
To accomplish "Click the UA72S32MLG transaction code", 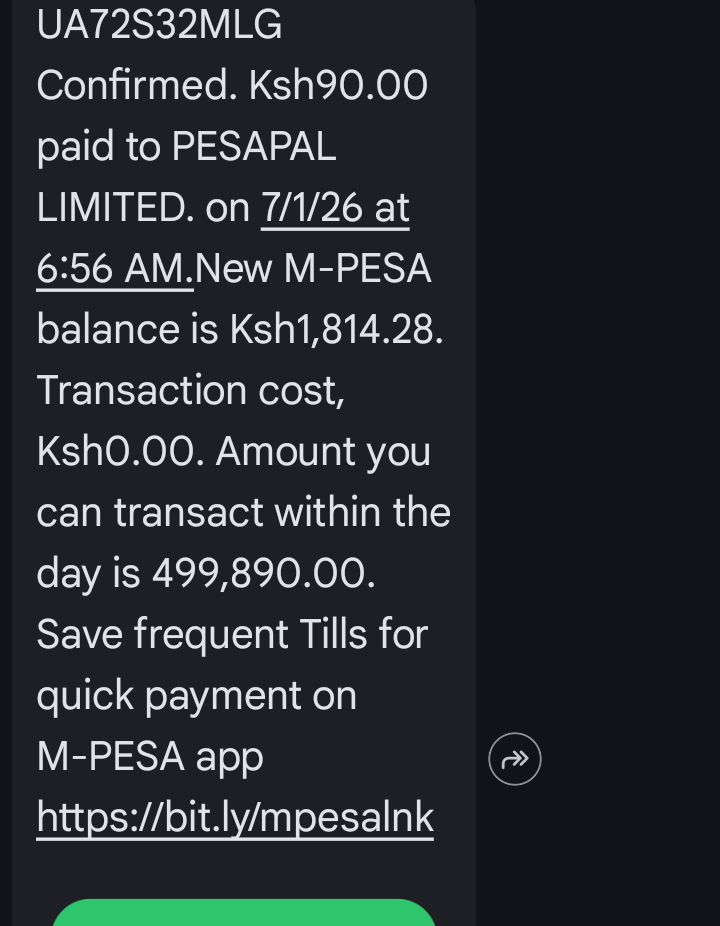I will [x=159, y=25].
